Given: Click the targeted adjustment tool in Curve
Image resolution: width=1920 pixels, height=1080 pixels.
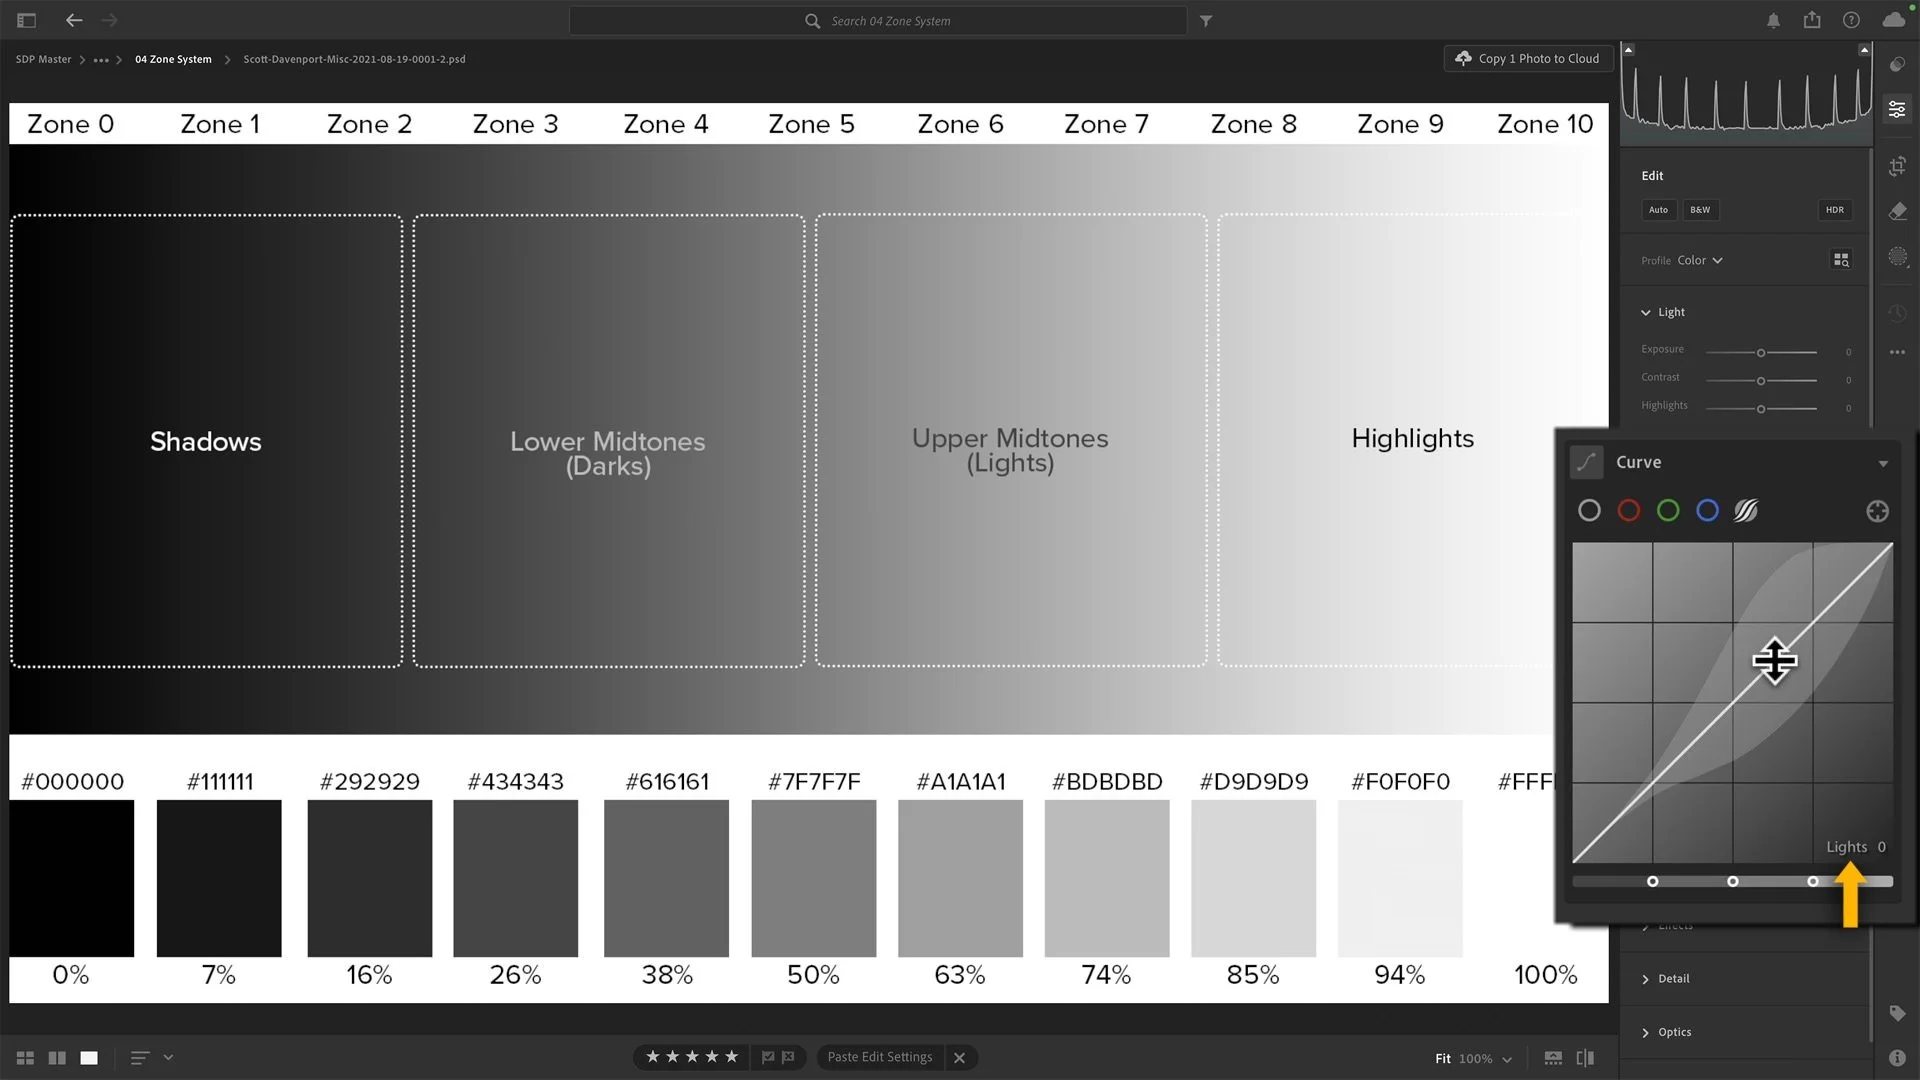Looking at the screenshot, I should [1877, 511].
